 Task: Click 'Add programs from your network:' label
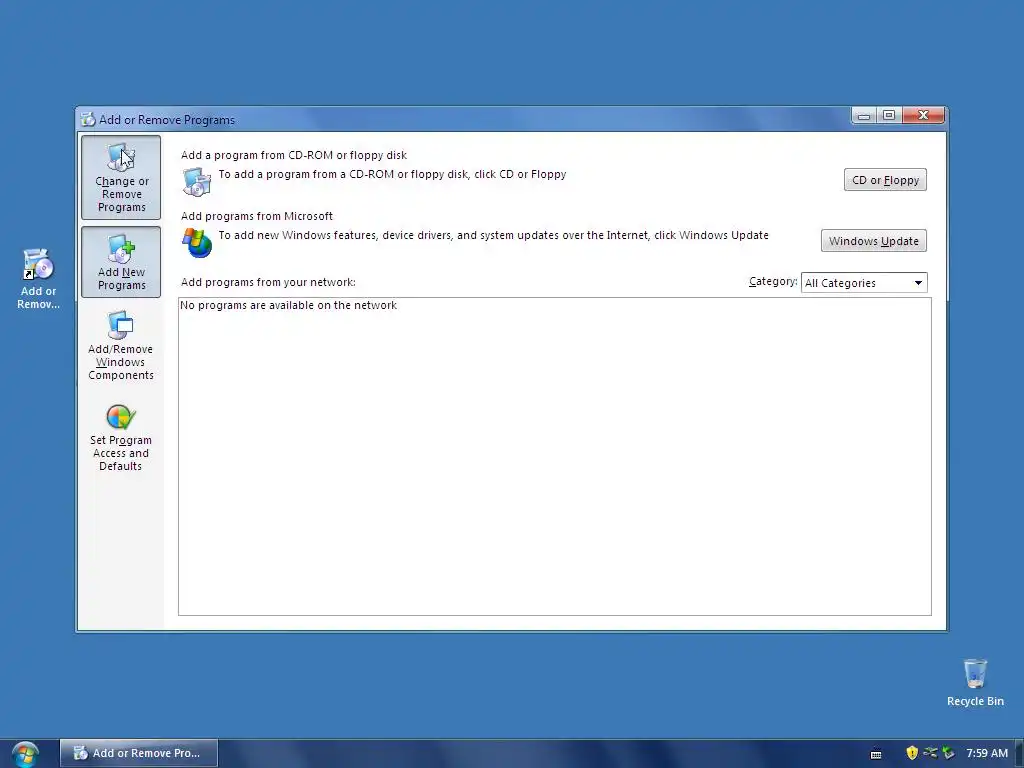(268, 282)
